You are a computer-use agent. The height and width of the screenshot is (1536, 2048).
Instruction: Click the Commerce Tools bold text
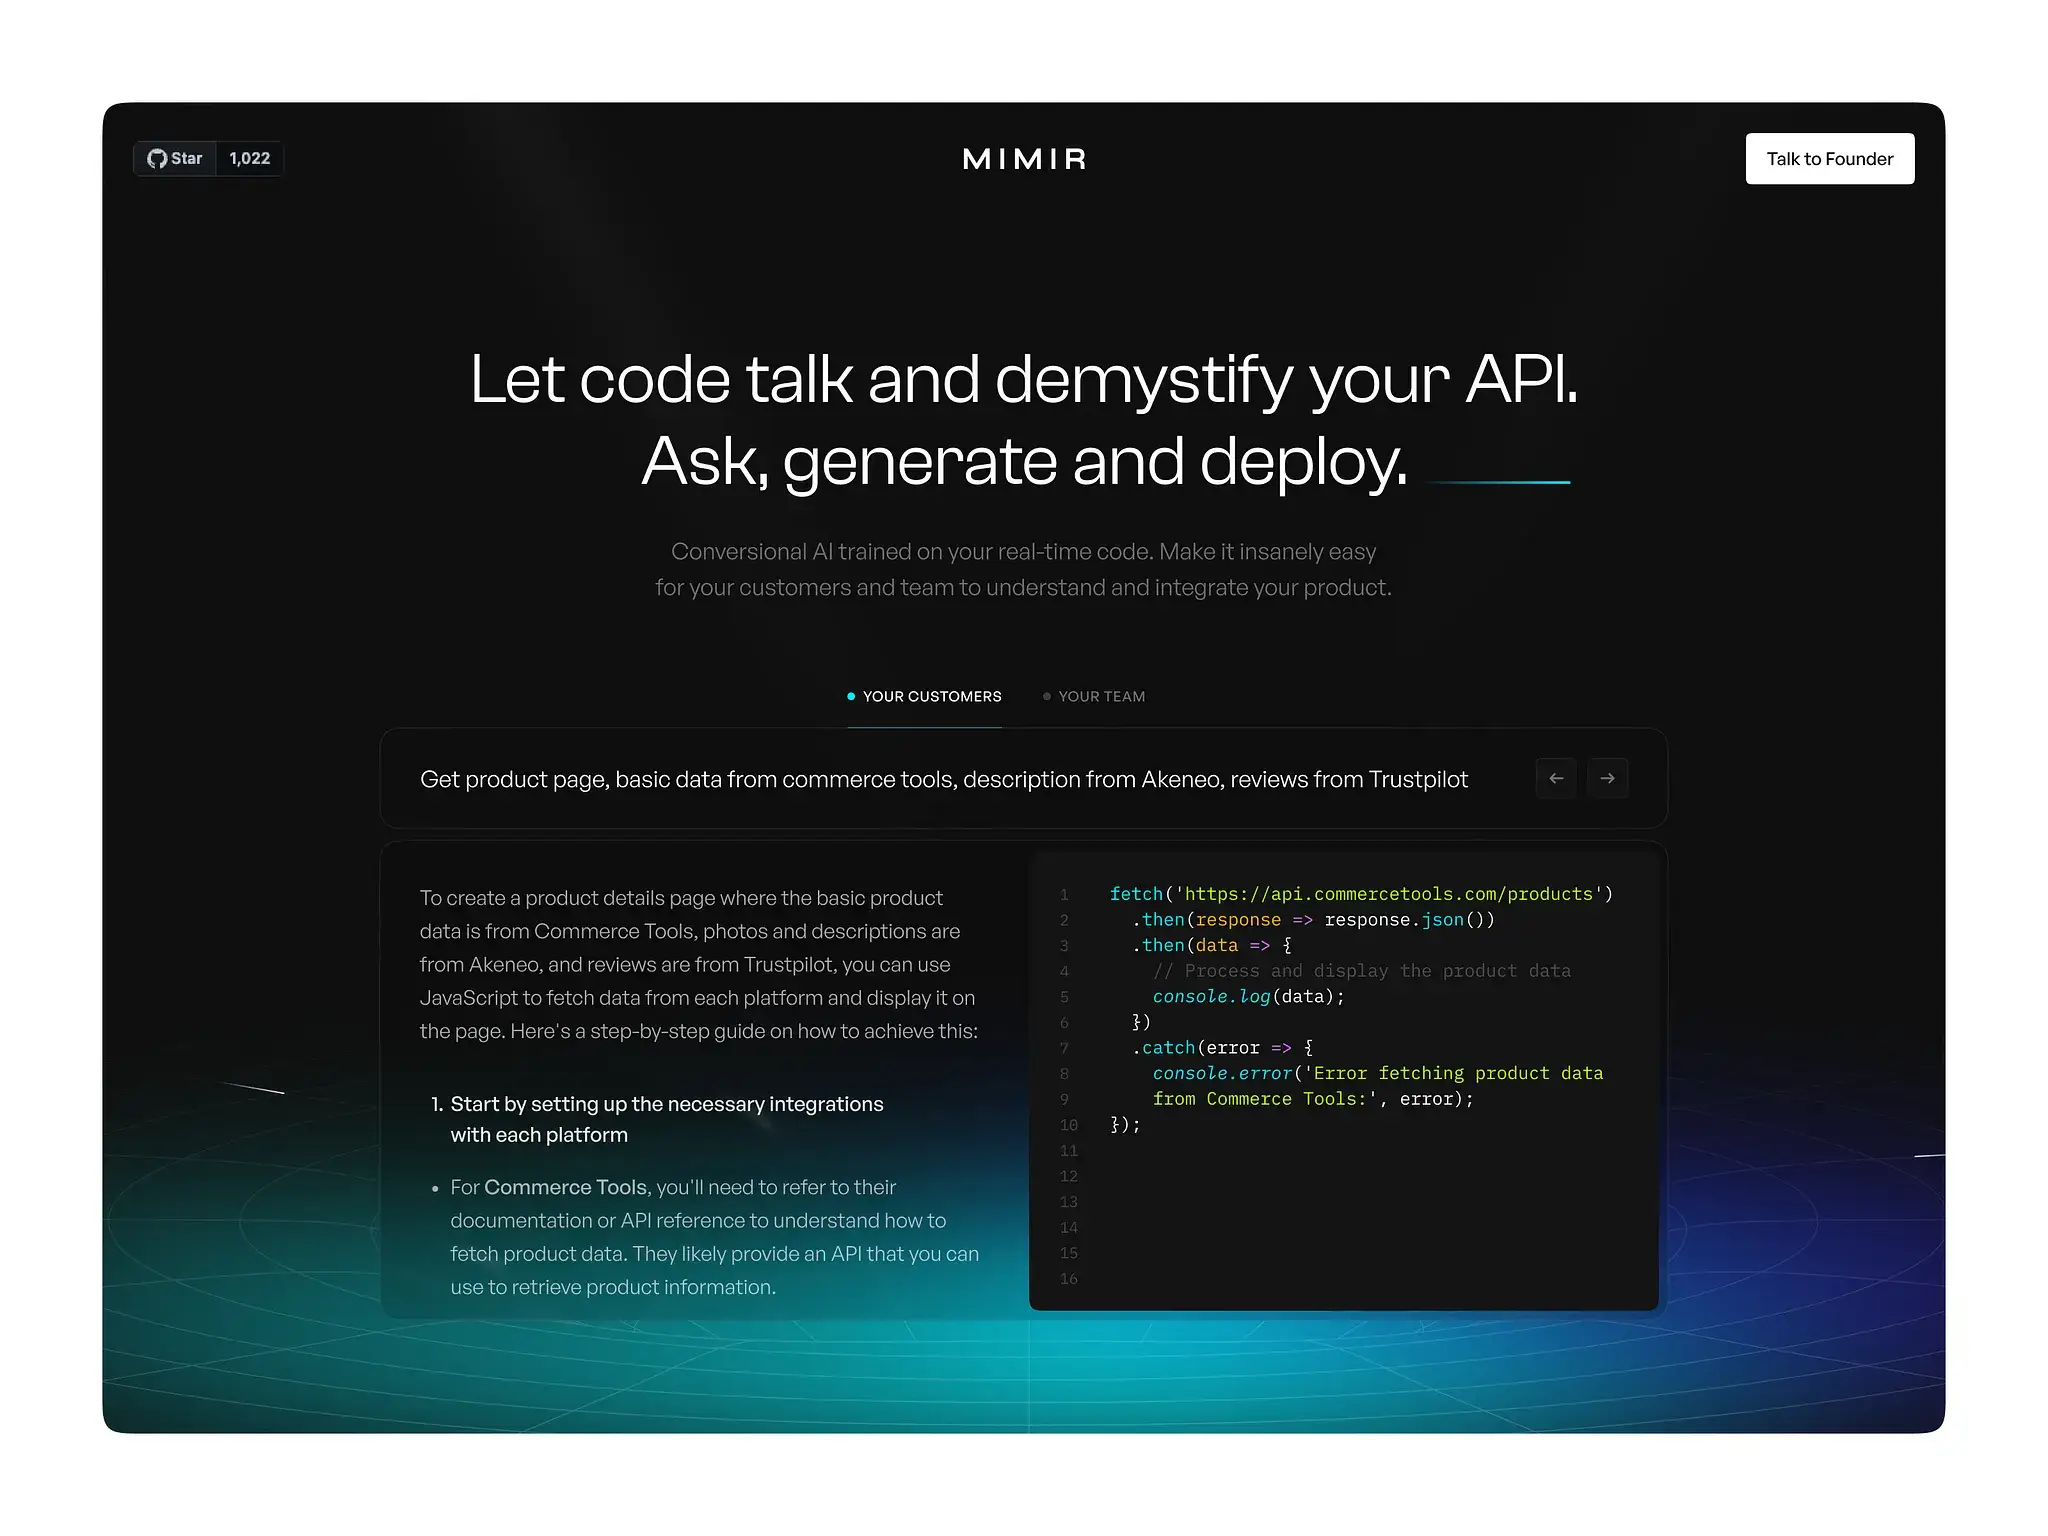(565, 1187)
